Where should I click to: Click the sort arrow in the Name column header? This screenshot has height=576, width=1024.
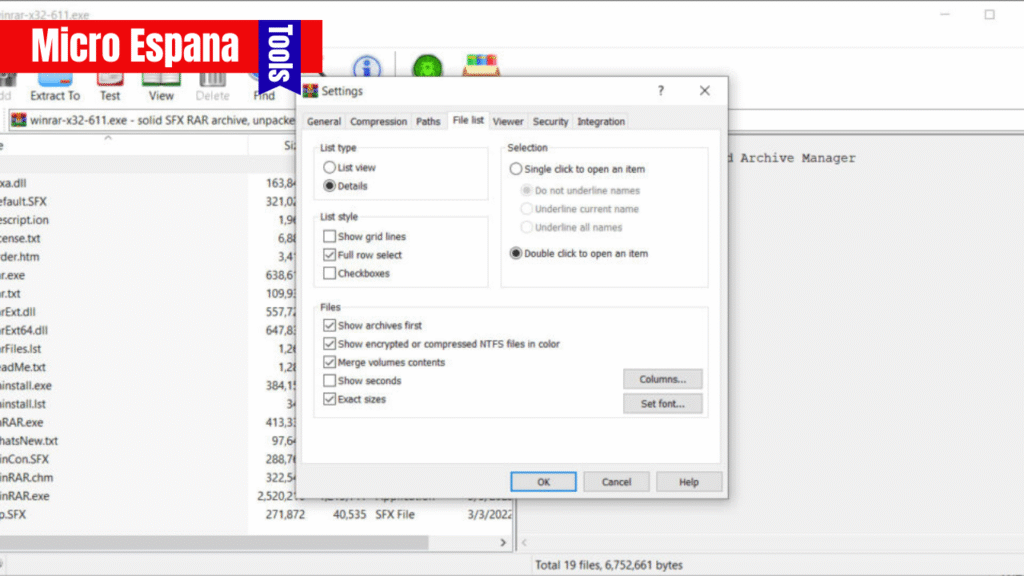click(x=108, y=138)
